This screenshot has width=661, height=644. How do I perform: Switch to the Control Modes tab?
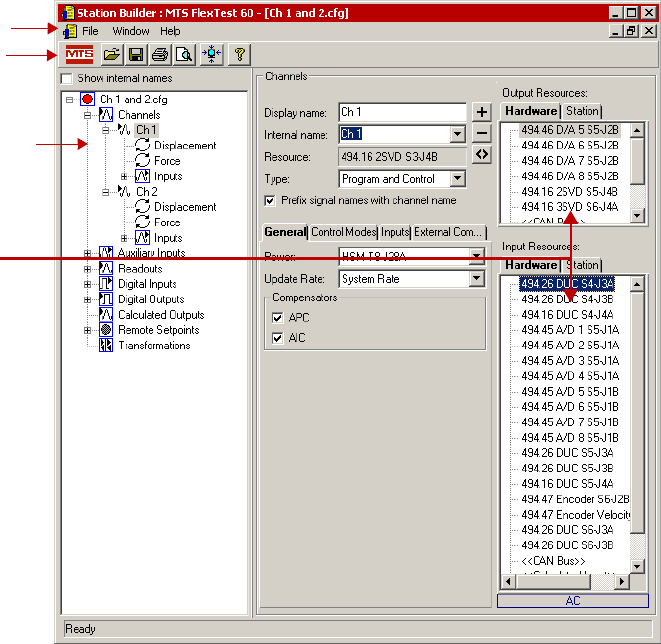coord(344,232)
